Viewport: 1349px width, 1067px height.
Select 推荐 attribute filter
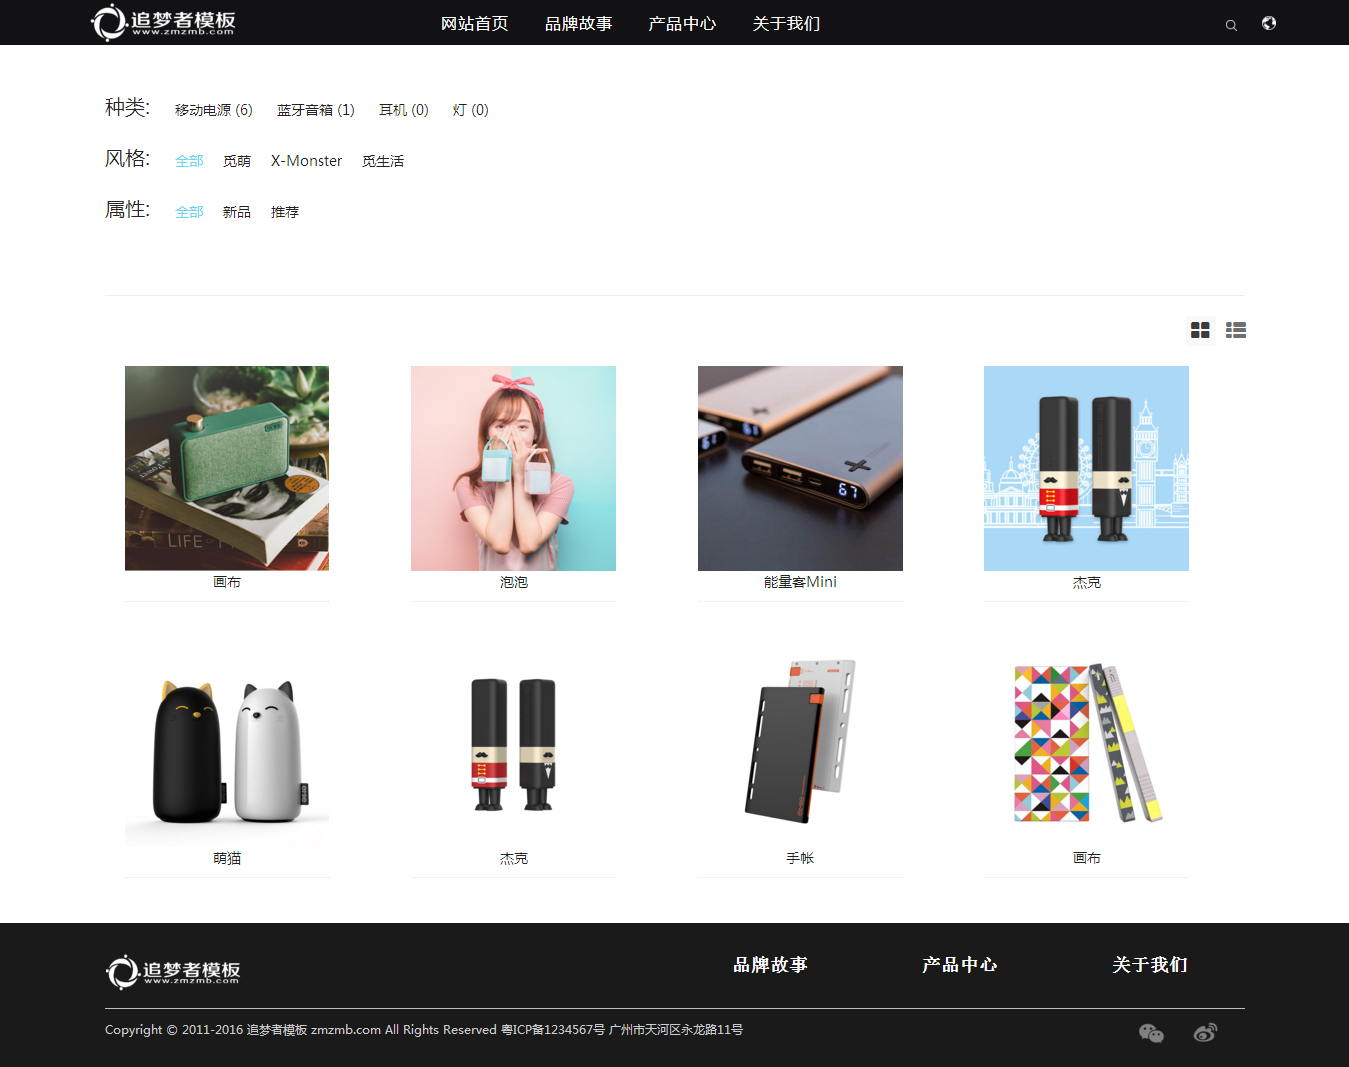click(x=284, y=212)
